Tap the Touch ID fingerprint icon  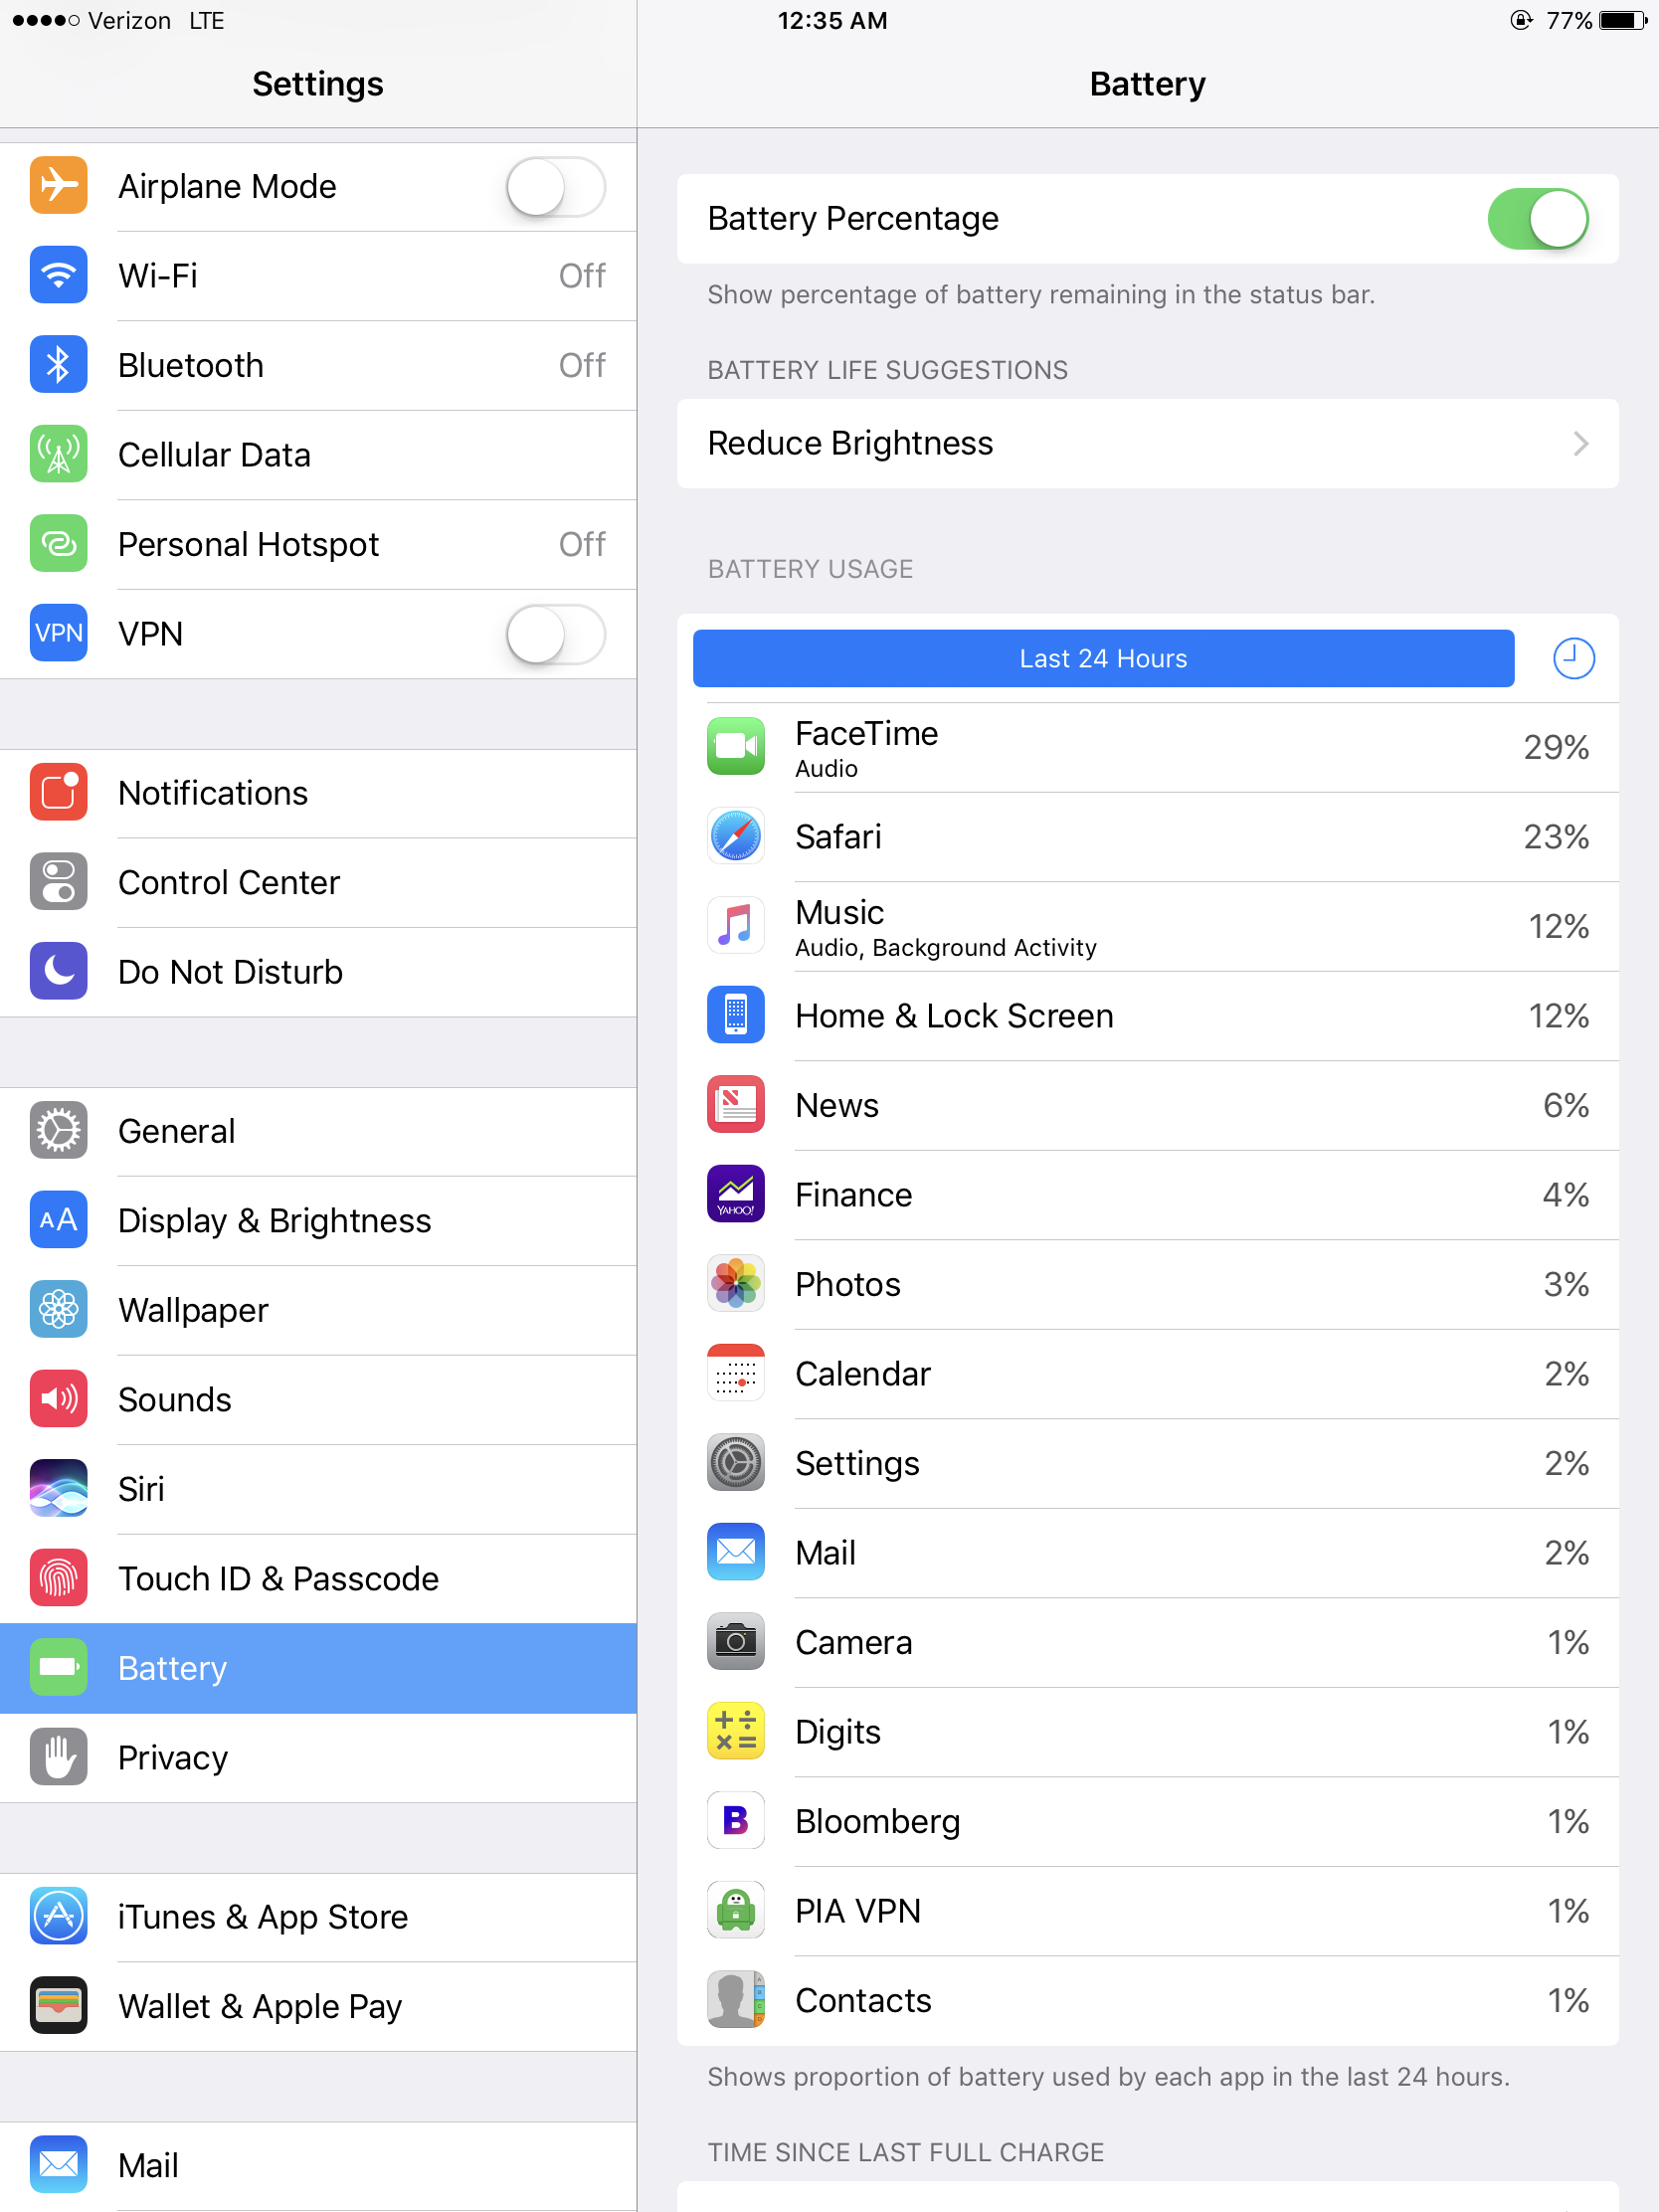coord(58,1578)
